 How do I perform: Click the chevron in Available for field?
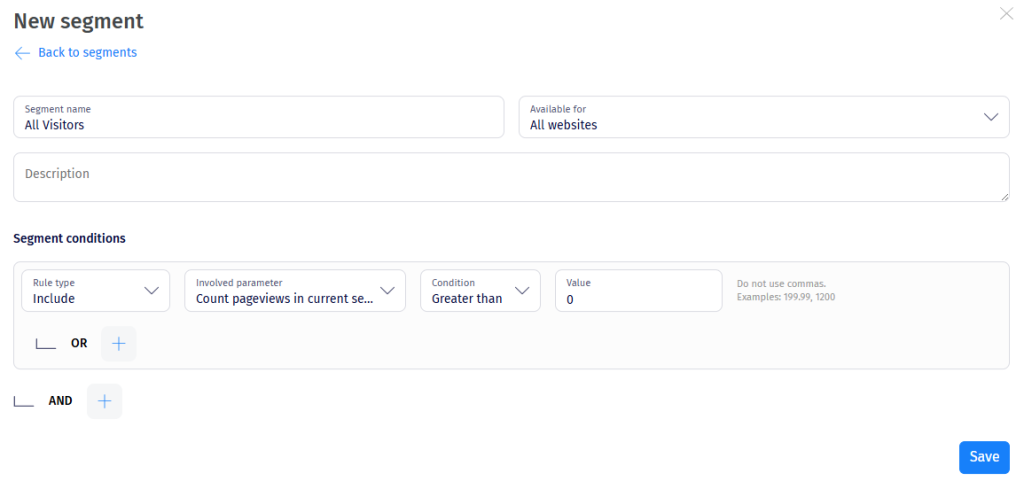[x=990, y=117]
